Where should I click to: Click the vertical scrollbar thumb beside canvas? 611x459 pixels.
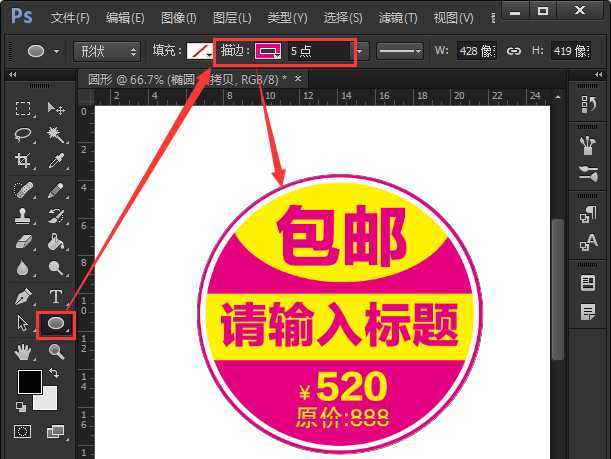coord(558,289)
